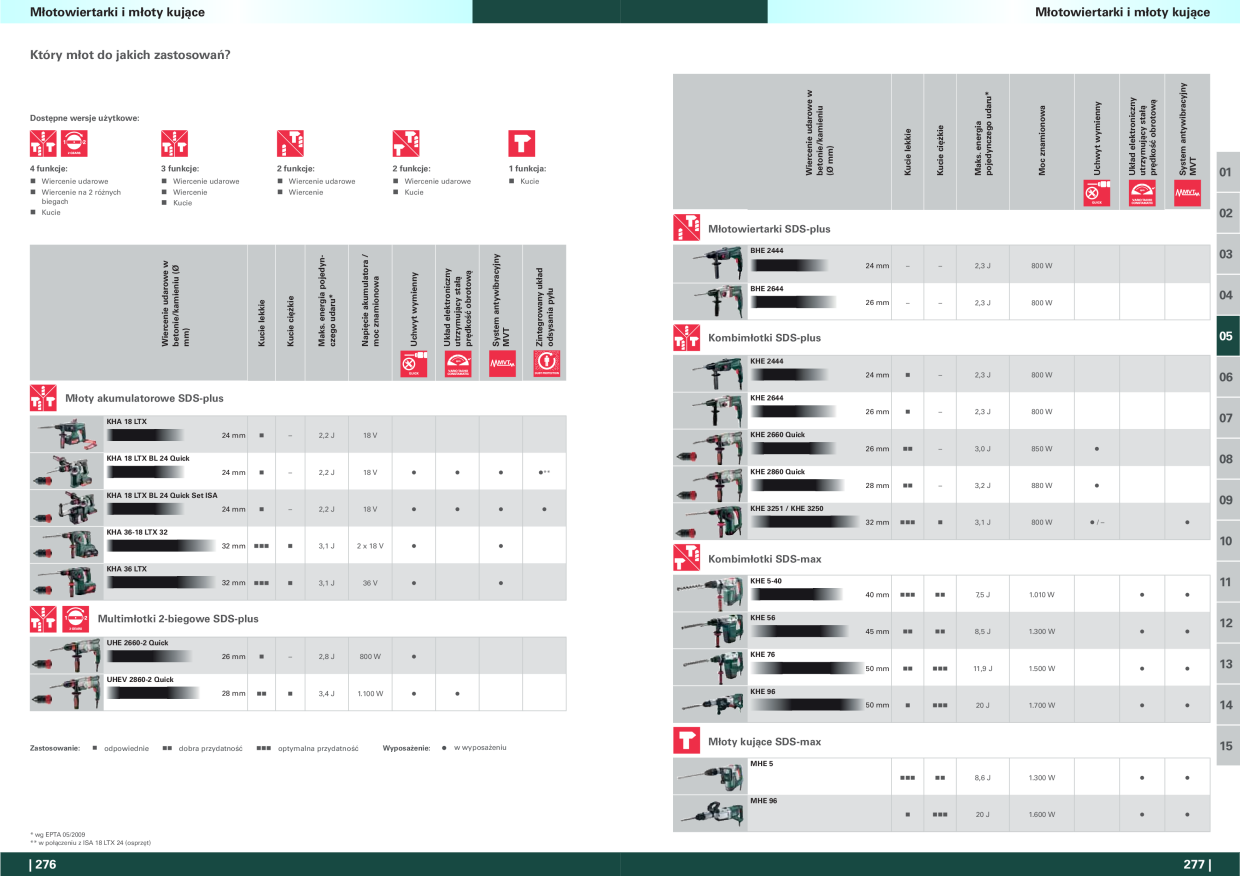Image resolution: width=1240 pixels, height=876 pixels.
Task: Open chapter tab 03
Action: (1226, 254)
